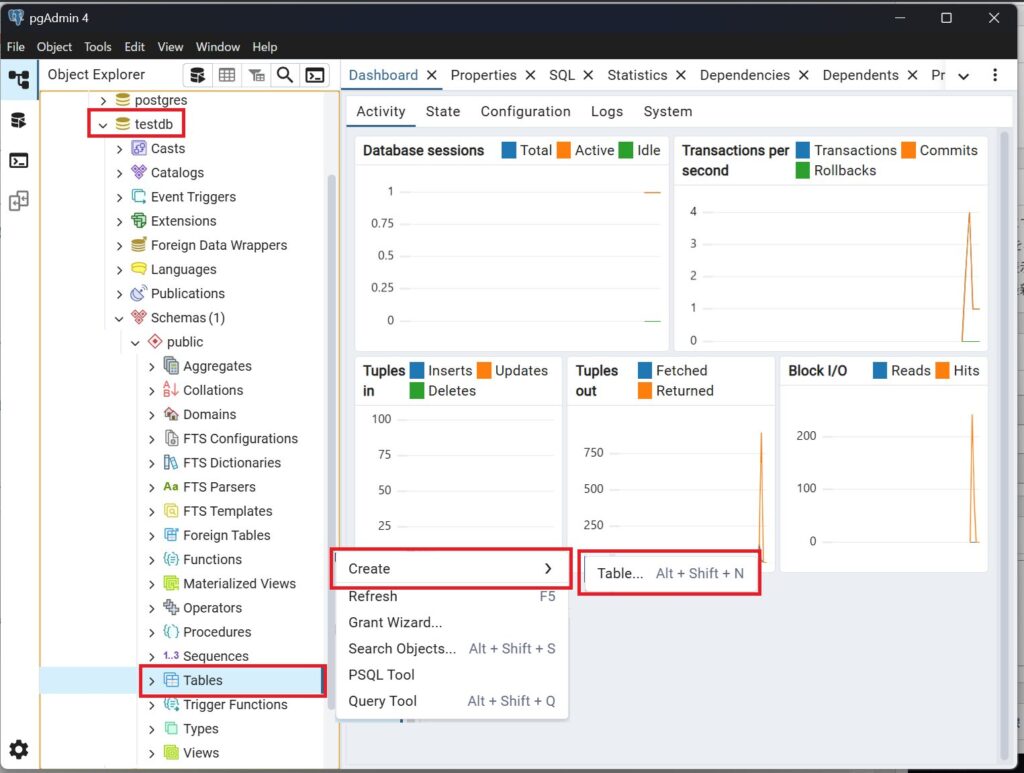This screenshot has width=1024, height=773.
Task: Click the Search Objects magnifier icon
Action: click(285, 75)
